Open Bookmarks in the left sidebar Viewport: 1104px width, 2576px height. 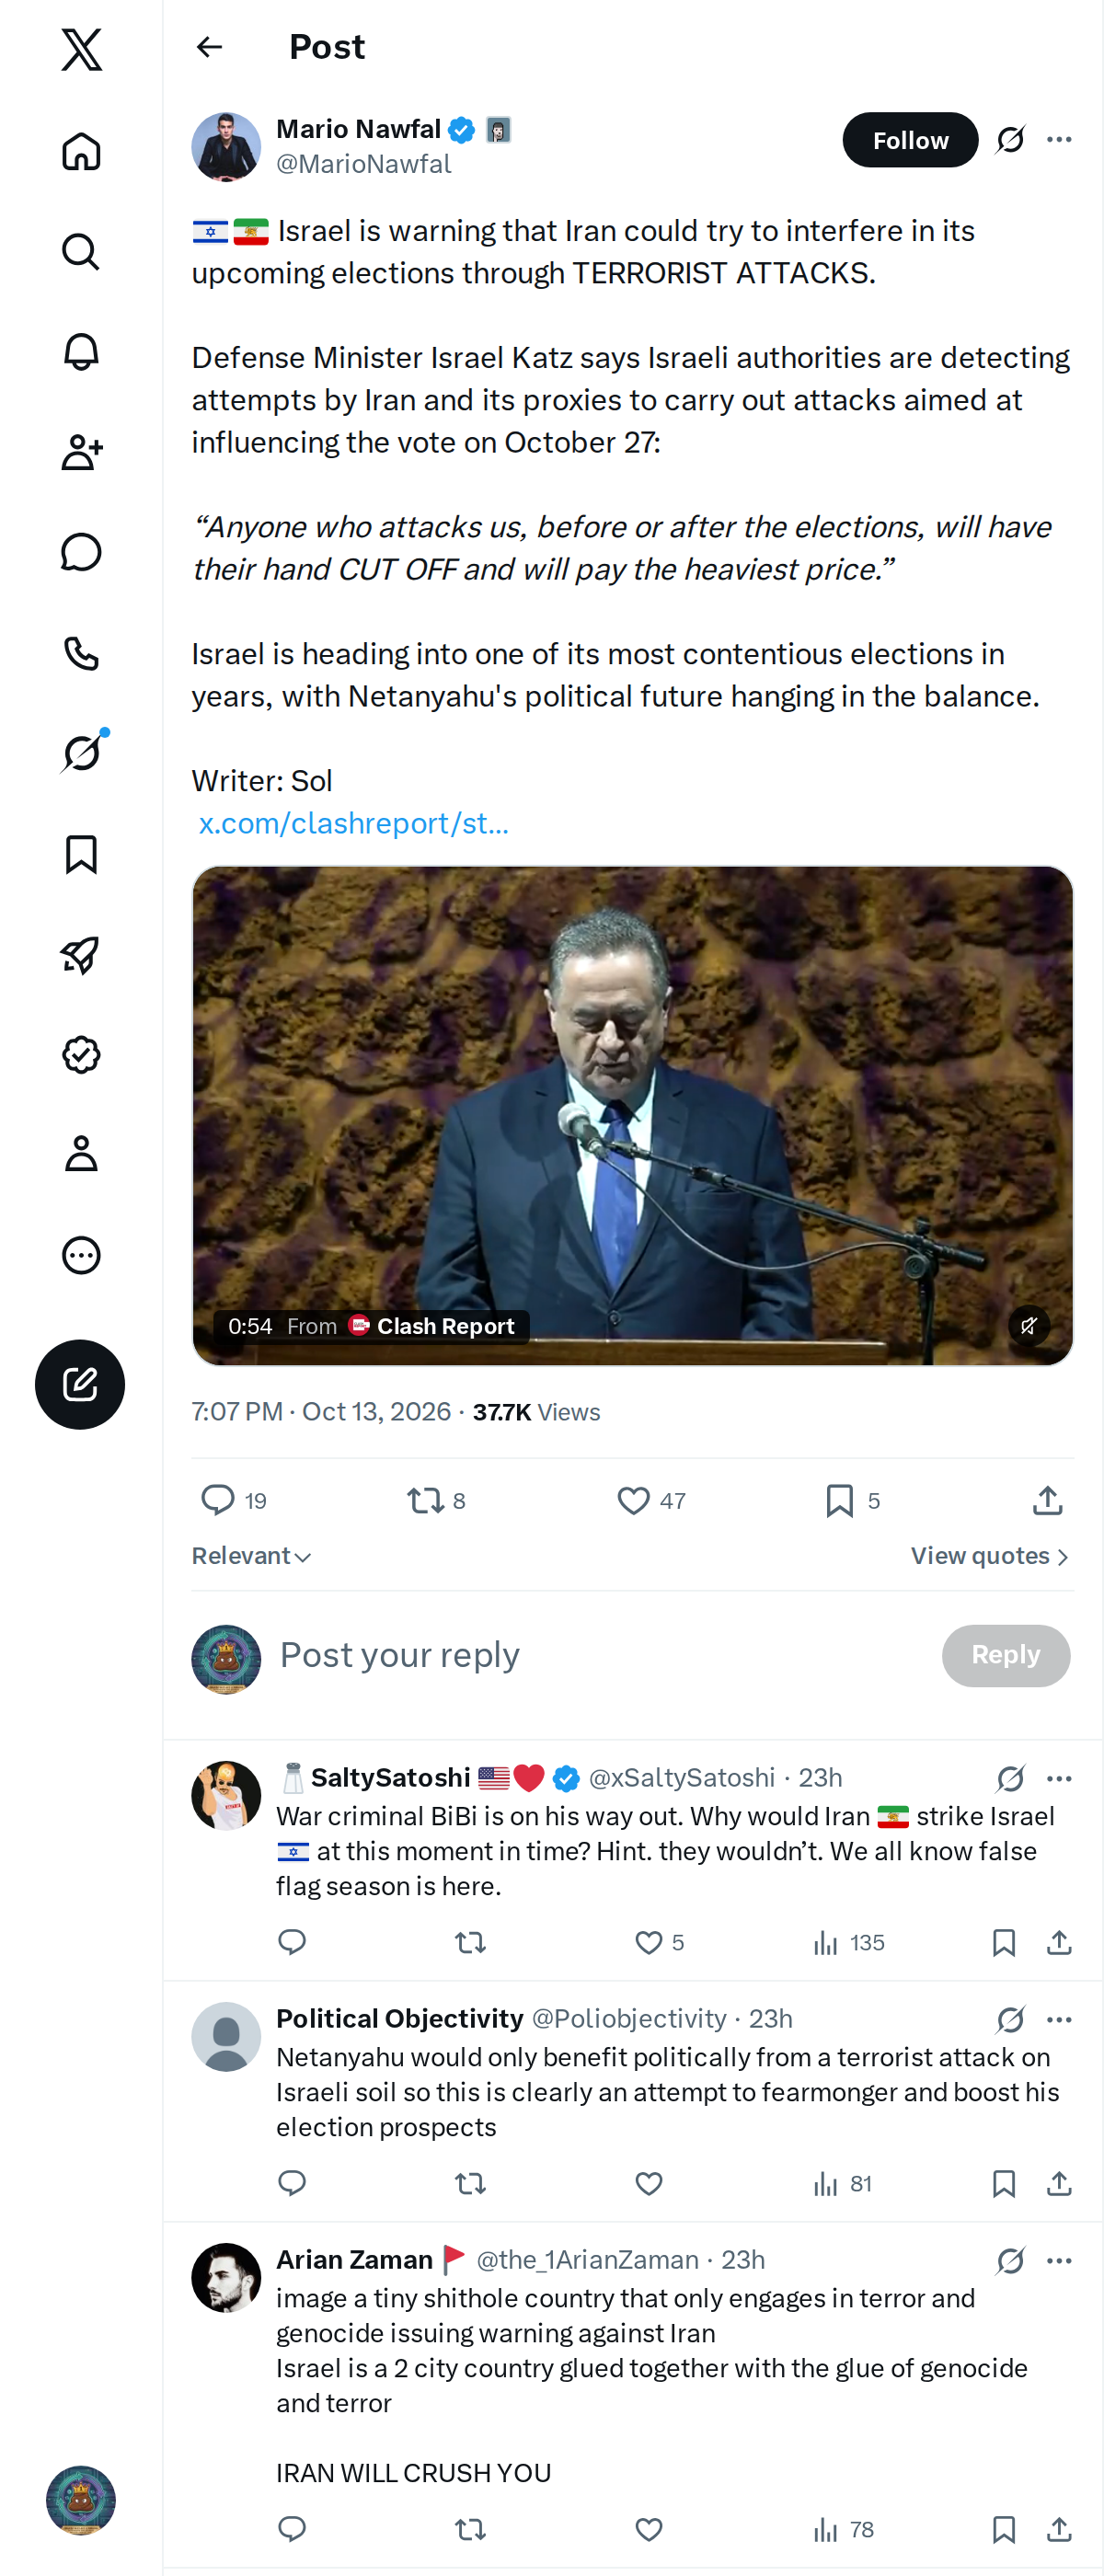(x=81, y=854)
